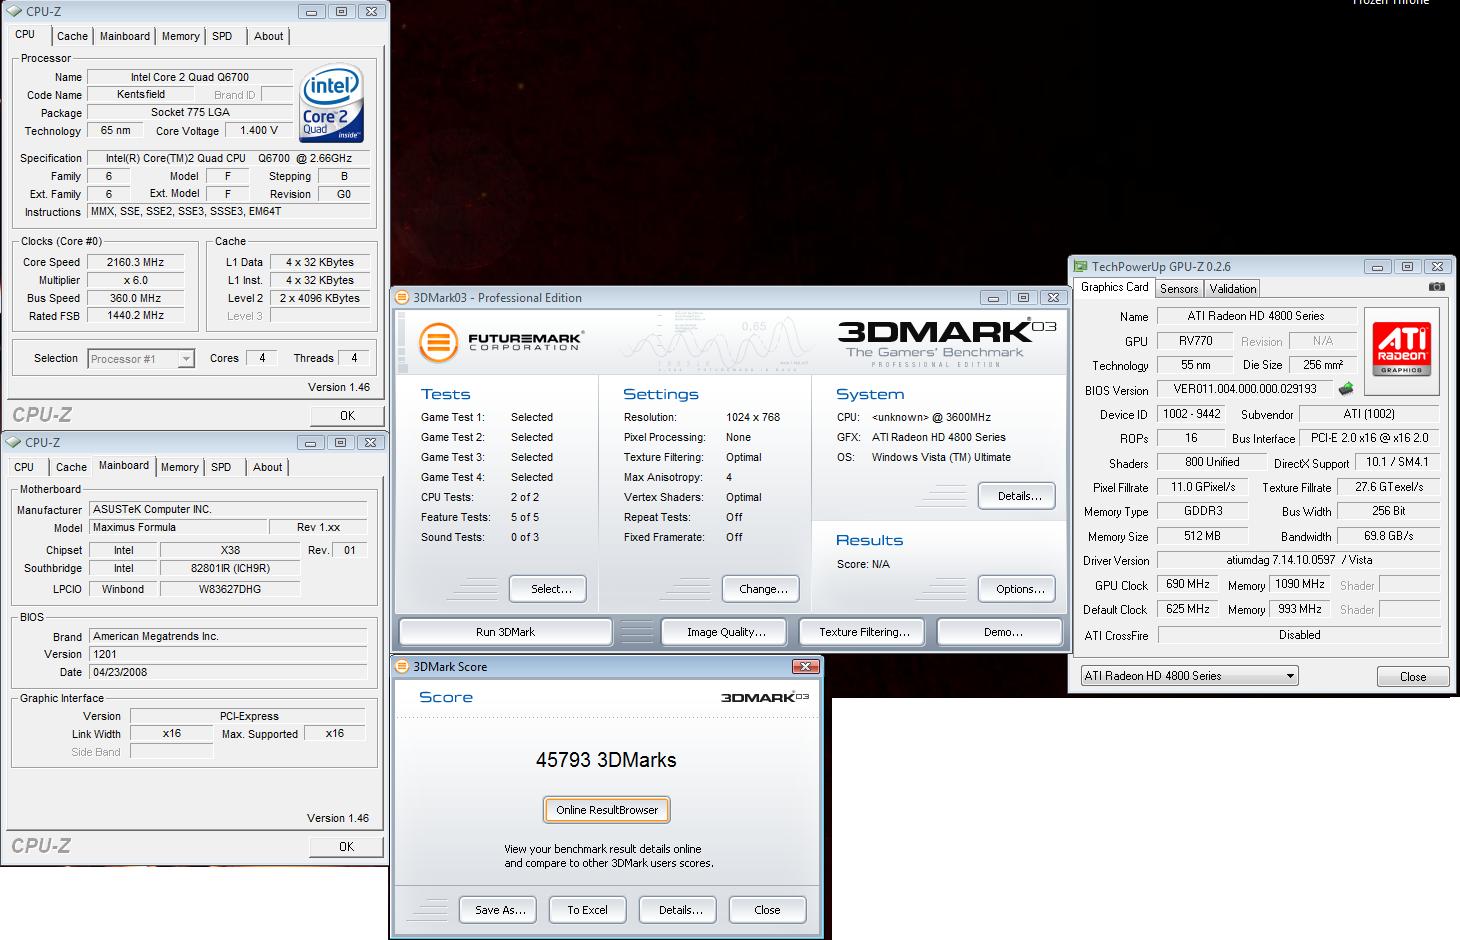Viewport: 1460px width, 940px height.
Task: Open Image Quality settings in 3DMark03
Action: pos(726,632)
